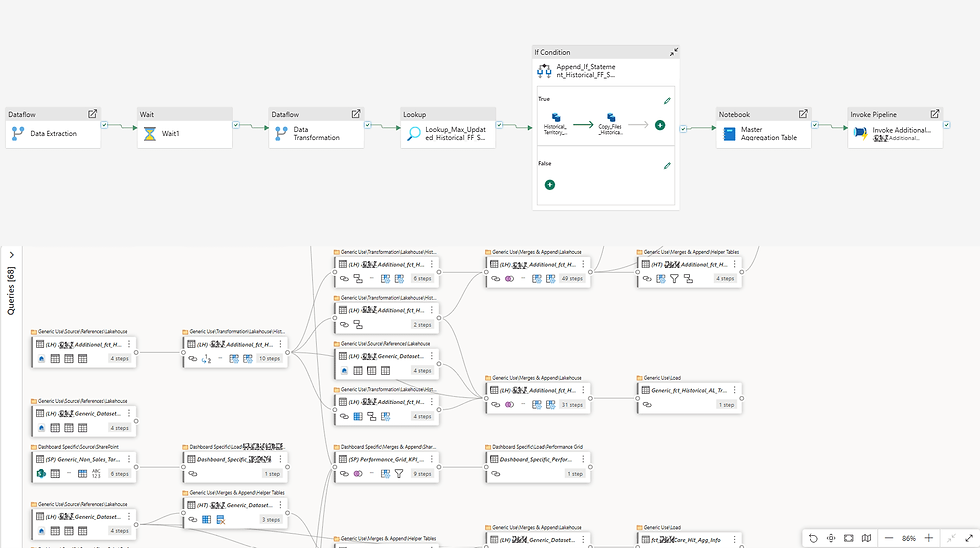
Task: Toggle the Notebook activity success checkmark
Action: pyautogui.click(x=815, y=125)
